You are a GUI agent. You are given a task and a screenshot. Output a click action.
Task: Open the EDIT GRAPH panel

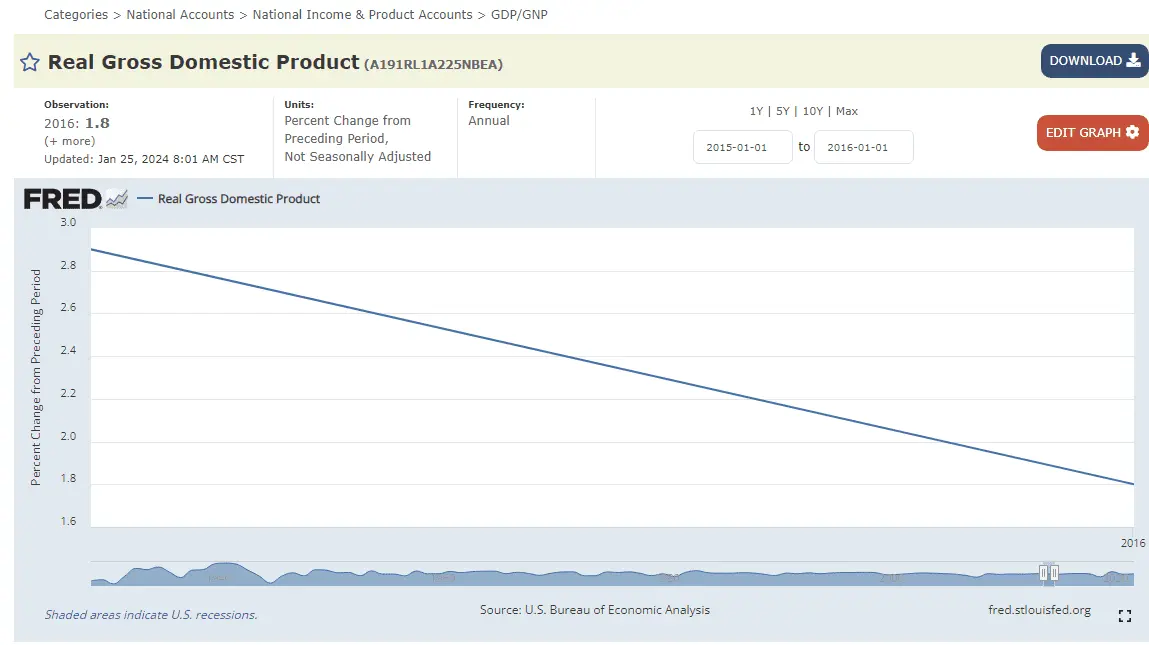[1092, 133]
